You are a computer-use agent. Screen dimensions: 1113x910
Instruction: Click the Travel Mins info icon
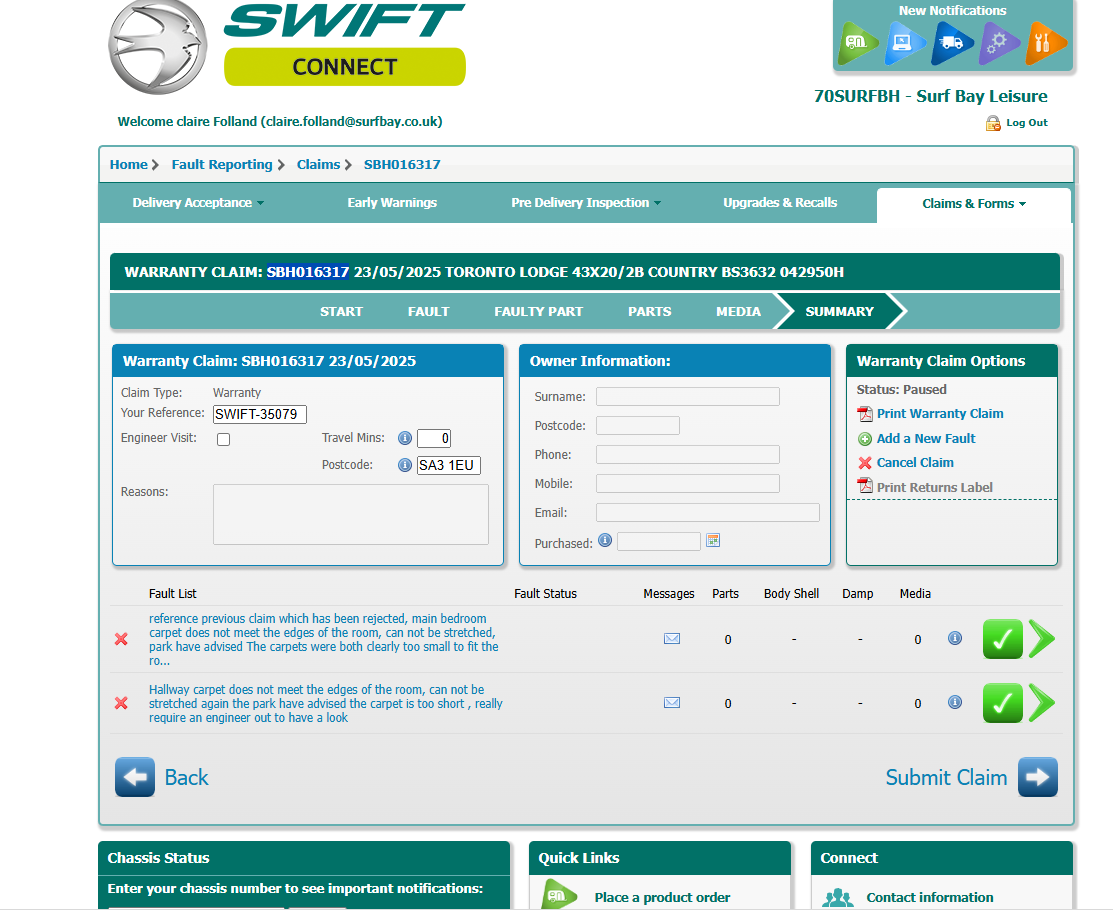pyautogui.click(x=405, y=438)
